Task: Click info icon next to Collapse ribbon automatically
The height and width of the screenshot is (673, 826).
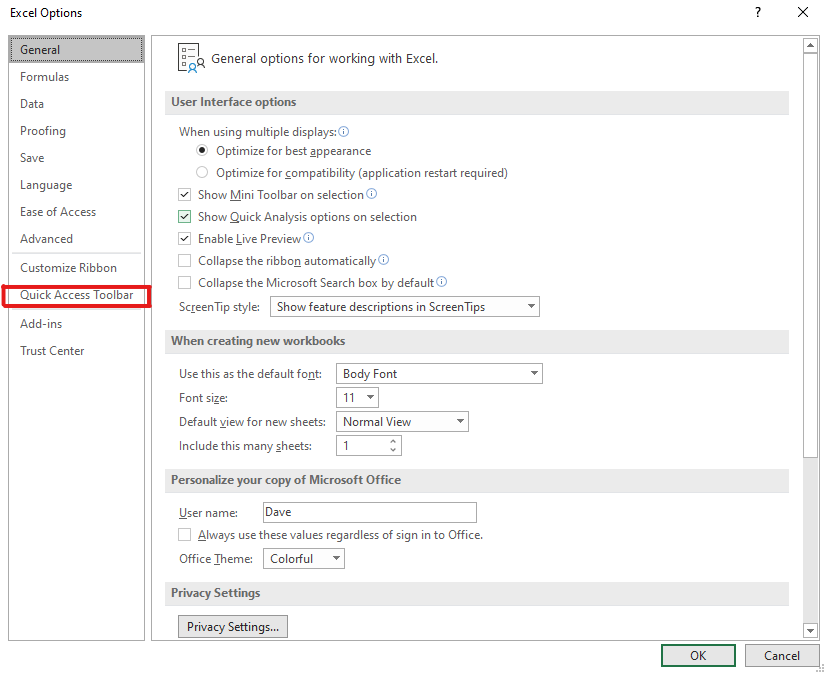Action: coord(384,260)
